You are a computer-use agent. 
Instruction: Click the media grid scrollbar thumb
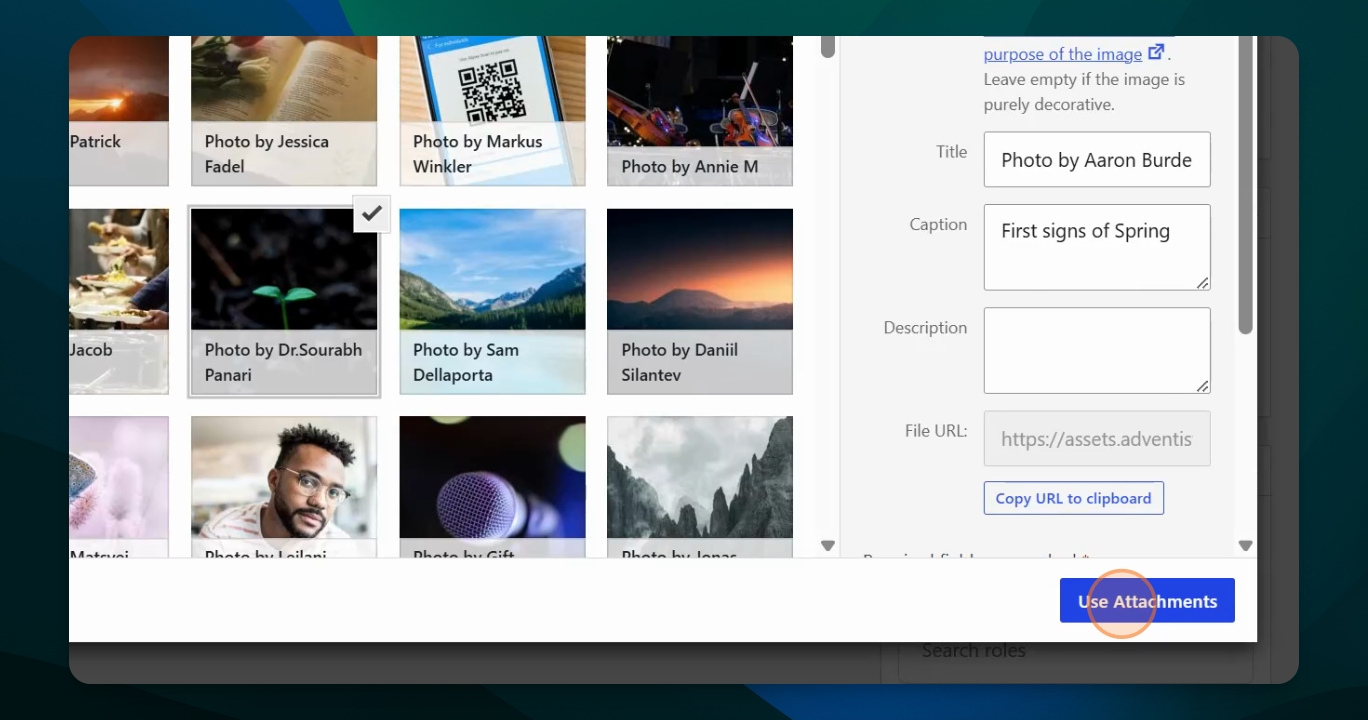click(827, 47)
